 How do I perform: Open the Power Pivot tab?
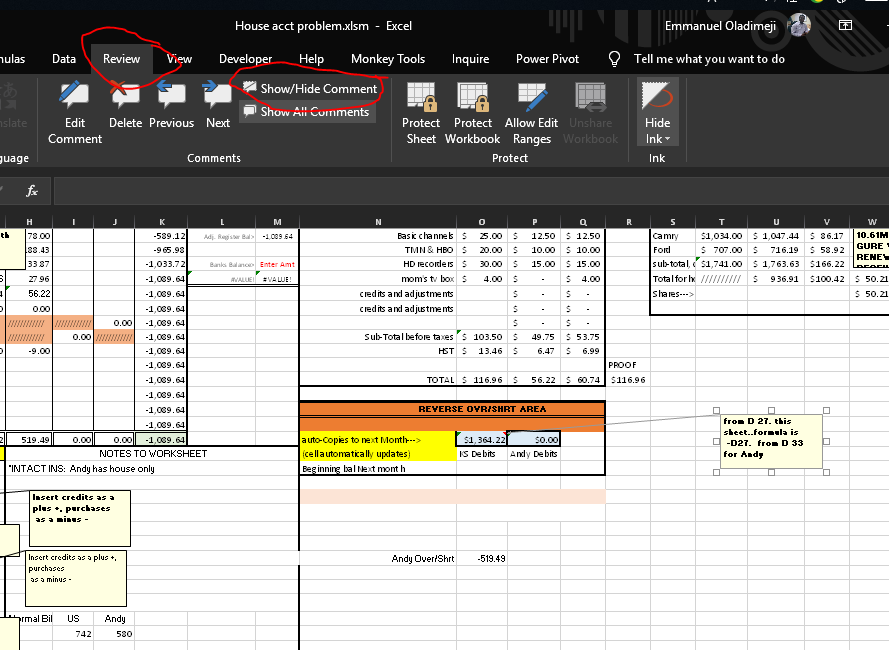[x=547, y=59]
